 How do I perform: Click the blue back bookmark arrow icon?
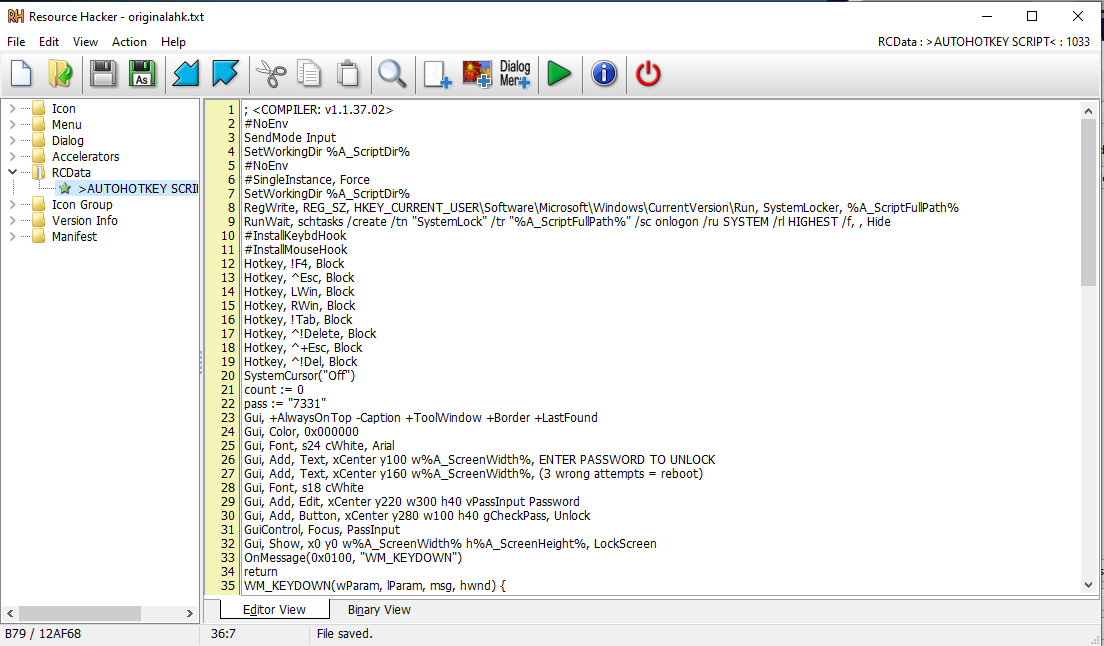click(186, 74)
